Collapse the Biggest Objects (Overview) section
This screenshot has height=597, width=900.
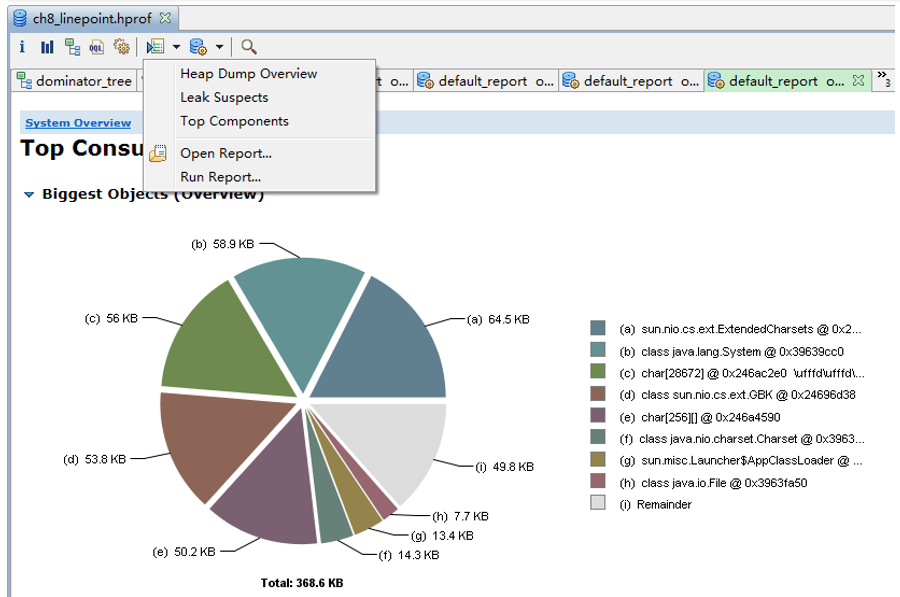(29, 195)
